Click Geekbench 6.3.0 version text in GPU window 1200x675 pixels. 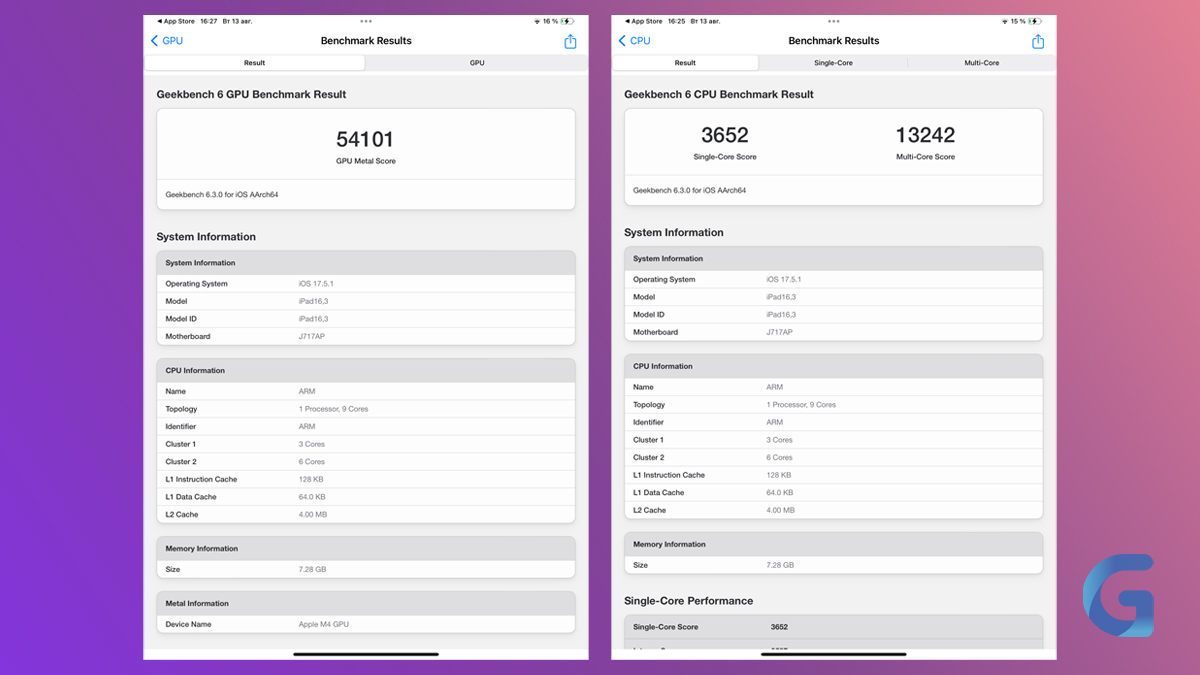point(222,194)
